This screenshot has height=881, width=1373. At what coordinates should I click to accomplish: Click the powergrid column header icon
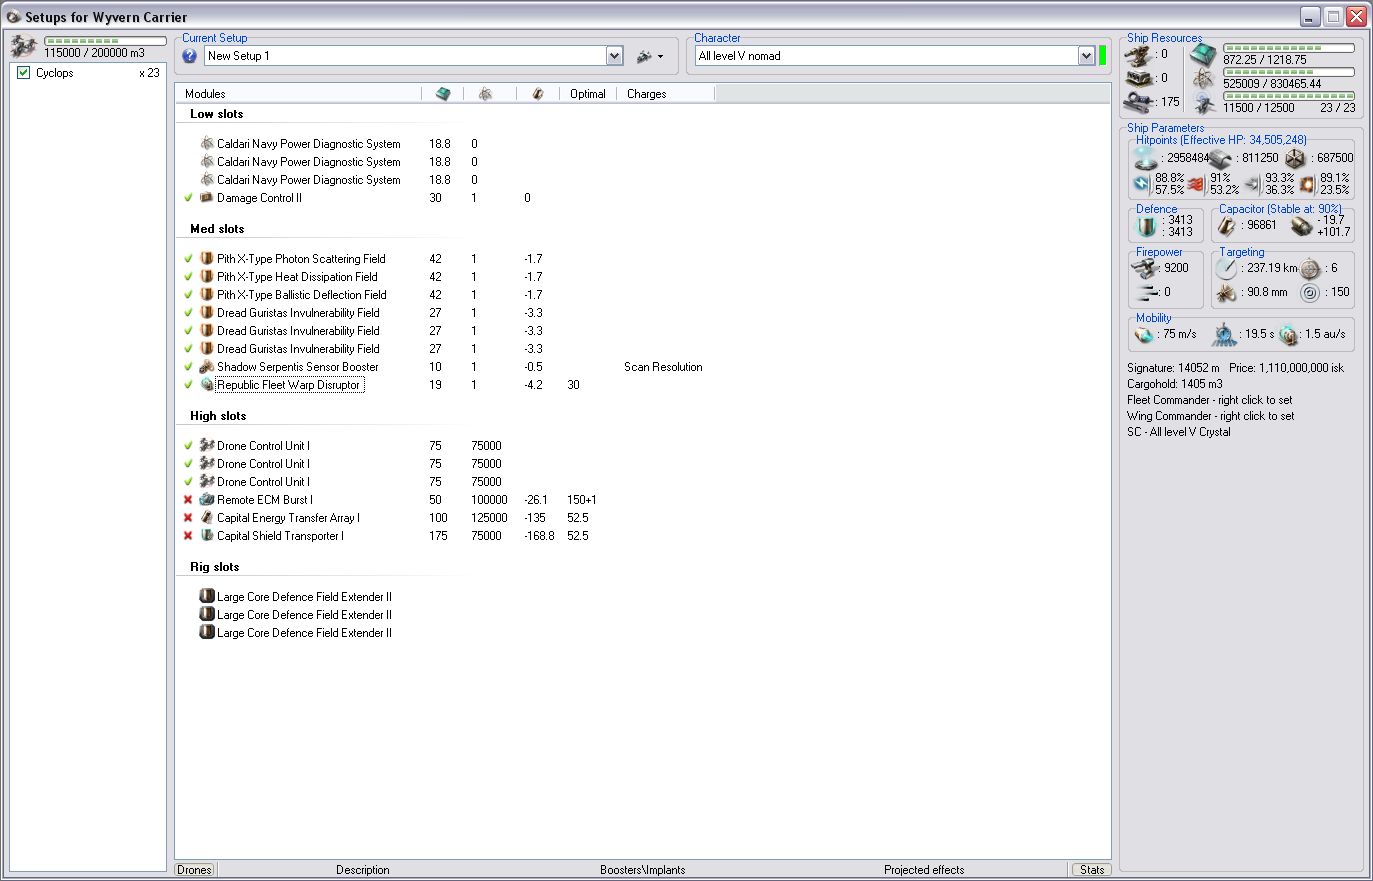[x=485, y=94]
